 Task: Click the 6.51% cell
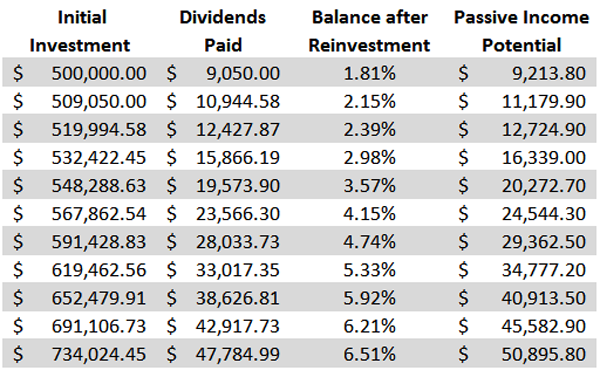pos(369,354)
